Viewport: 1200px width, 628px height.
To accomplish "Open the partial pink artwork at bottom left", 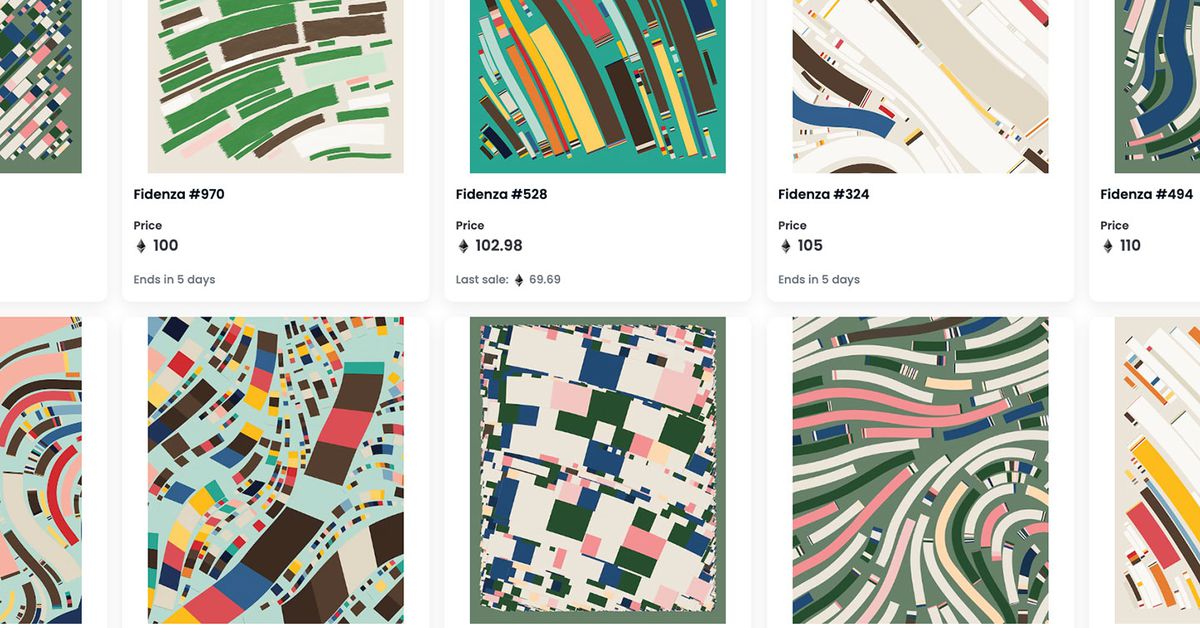I will point(41,470).
